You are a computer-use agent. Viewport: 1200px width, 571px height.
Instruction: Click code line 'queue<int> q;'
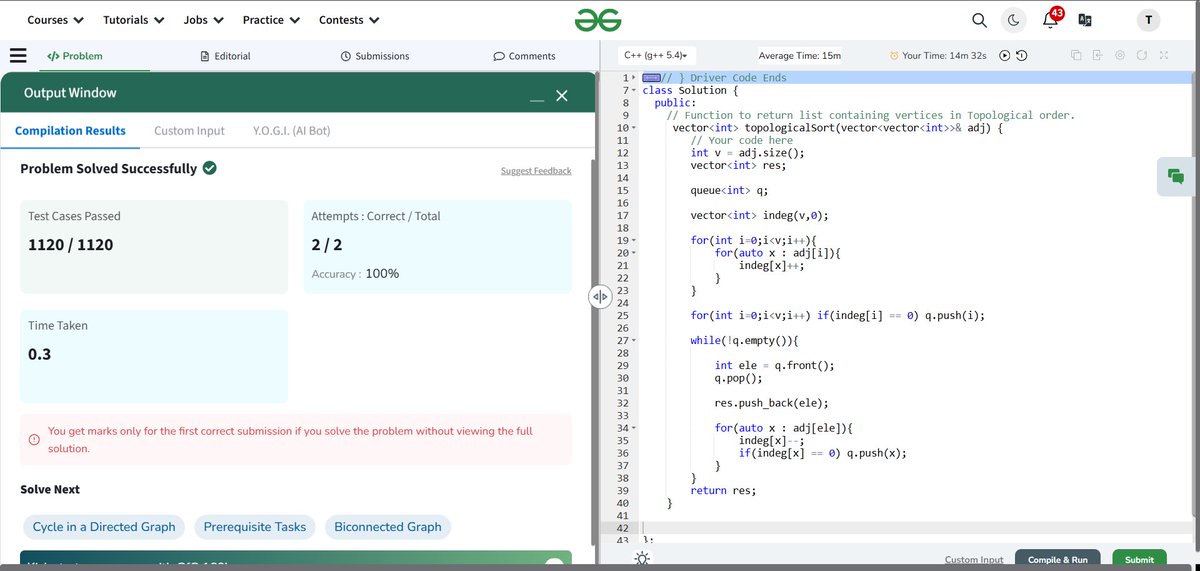pyautogui.click(x=729, y=190)
